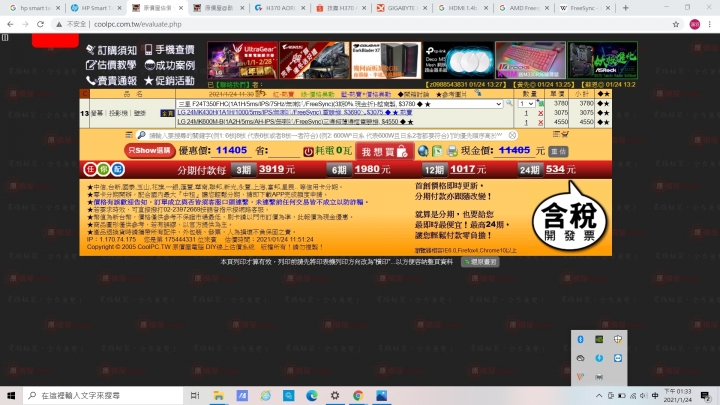Open the 估價教學 link
This screenshot has height=405, width=720.
coord(111,65)
